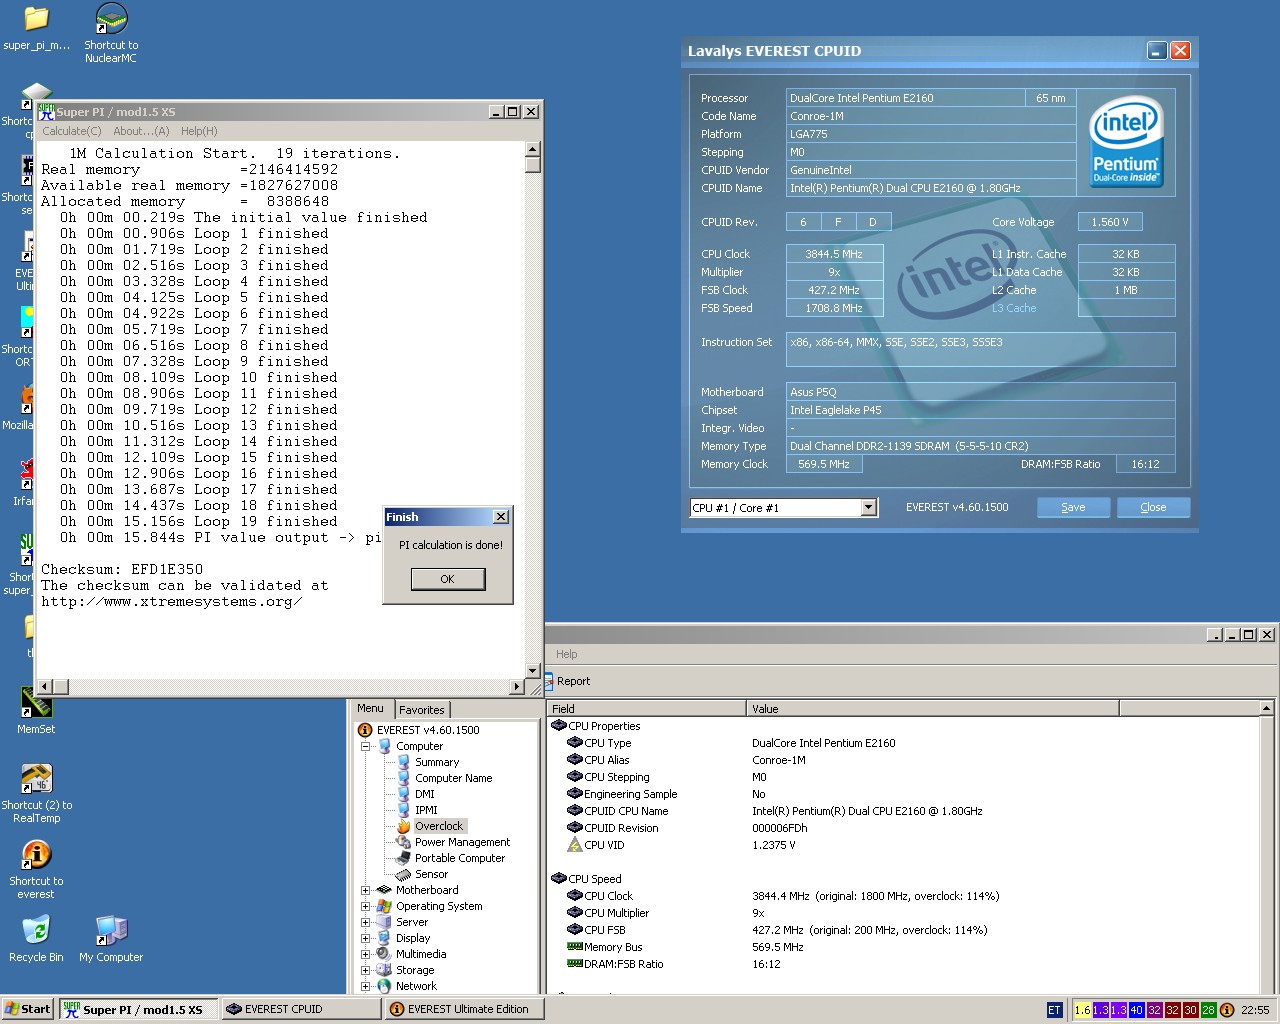
Task: Click the Memory Bus RAM icon
Action: 575,947
